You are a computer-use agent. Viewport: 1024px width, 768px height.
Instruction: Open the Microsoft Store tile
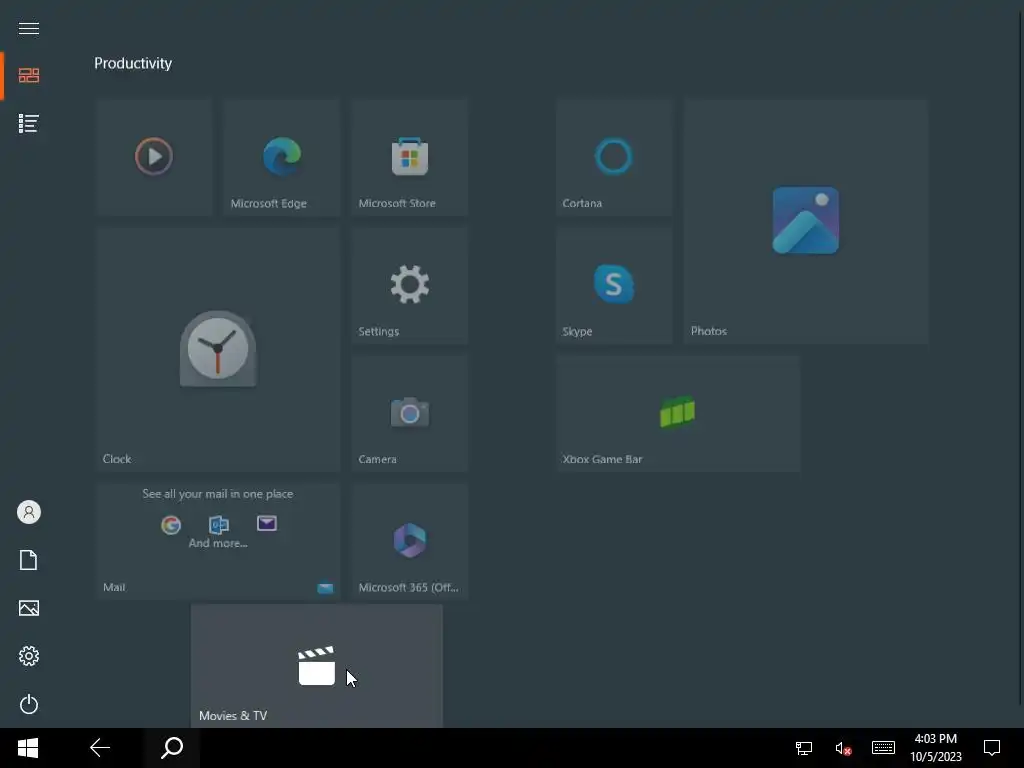(409, 157)
